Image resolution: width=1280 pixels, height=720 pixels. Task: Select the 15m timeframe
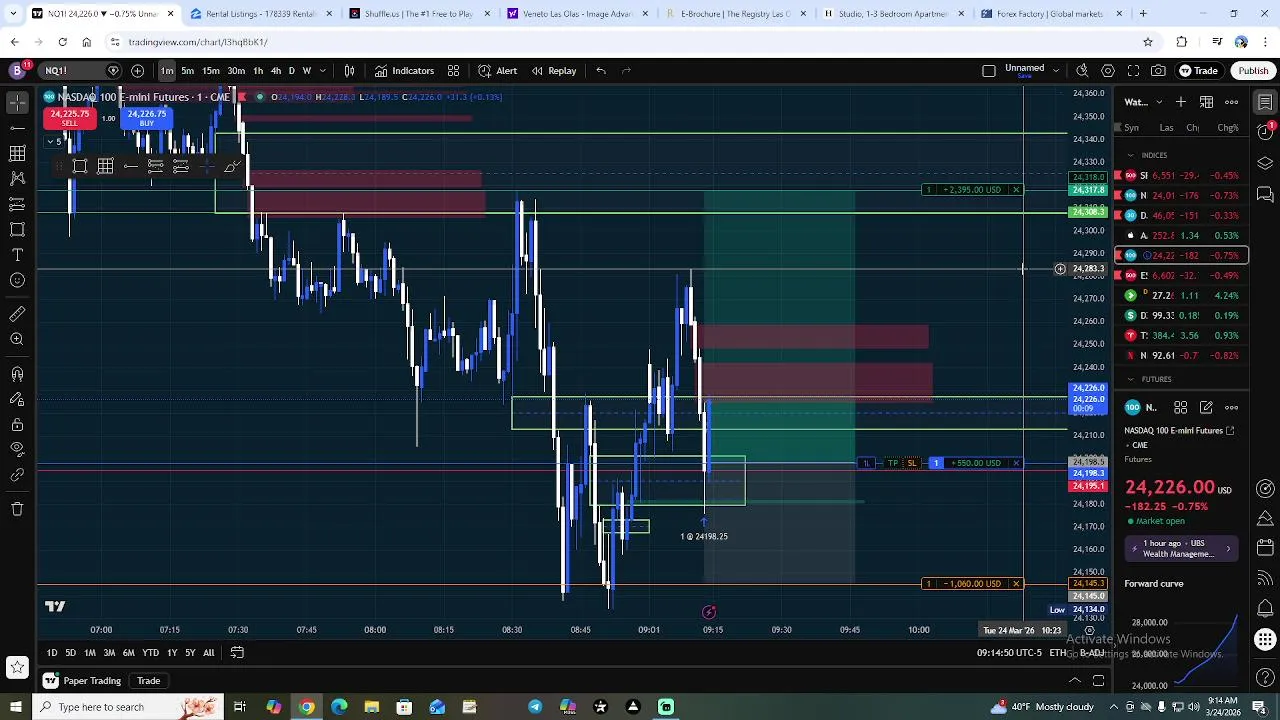point(211,71)
